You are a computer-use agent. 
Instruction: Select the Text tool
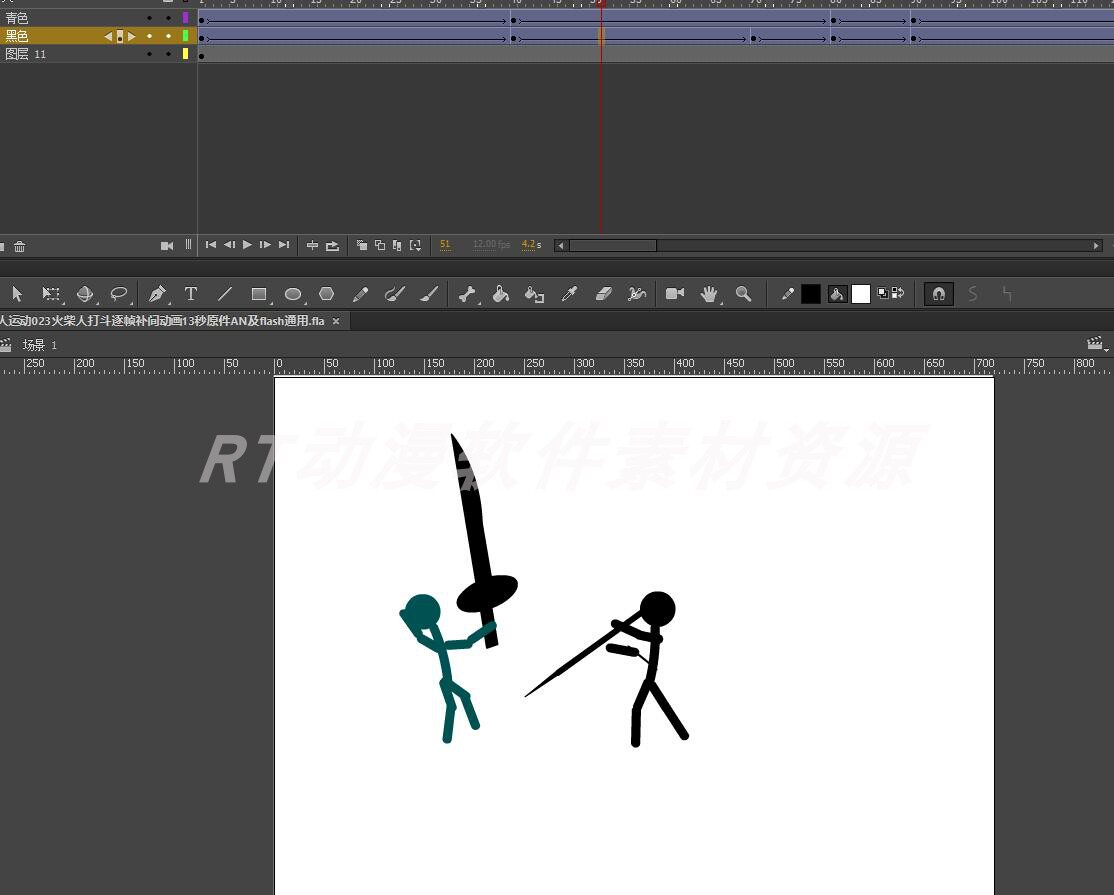click(191, 294)
